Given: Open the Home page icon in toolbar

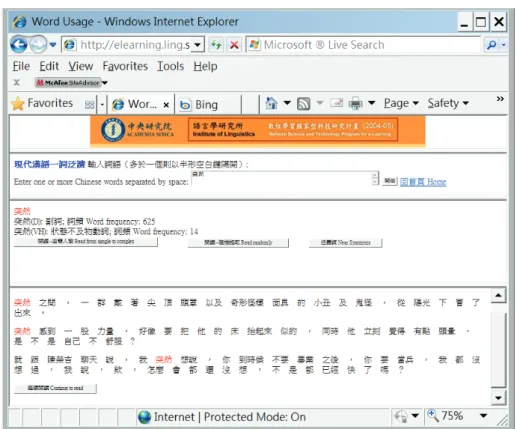Looking at the screenshot, I should click(x=271, y=103).
